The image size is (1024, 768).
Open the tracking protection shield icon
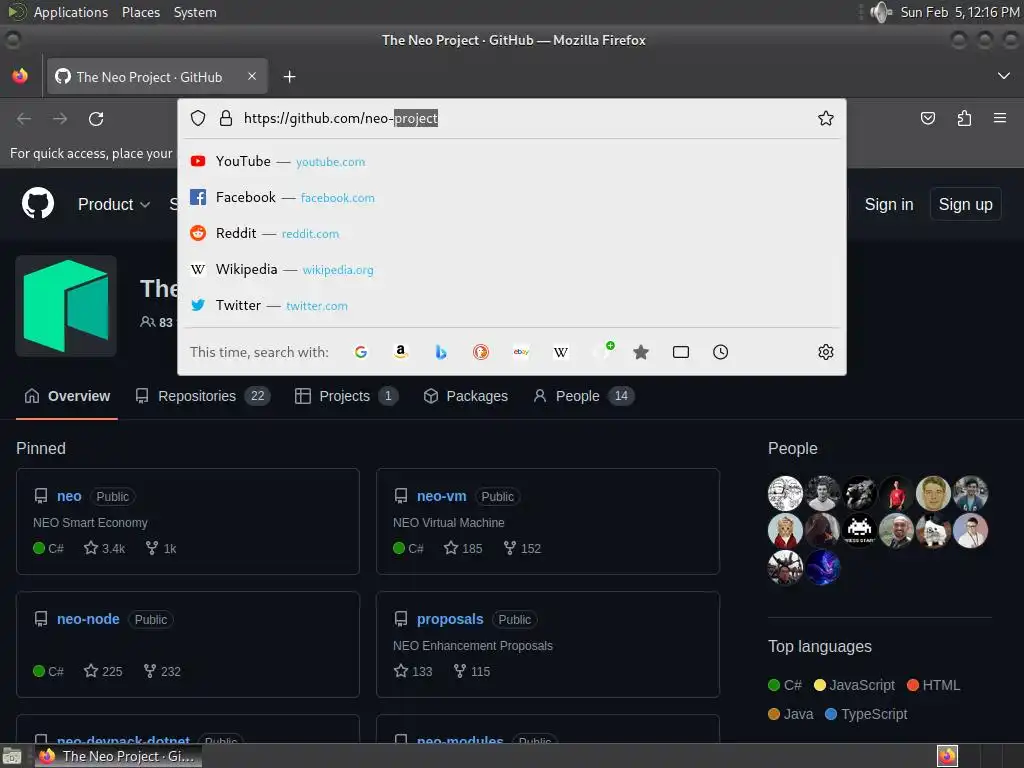[198, 118]
